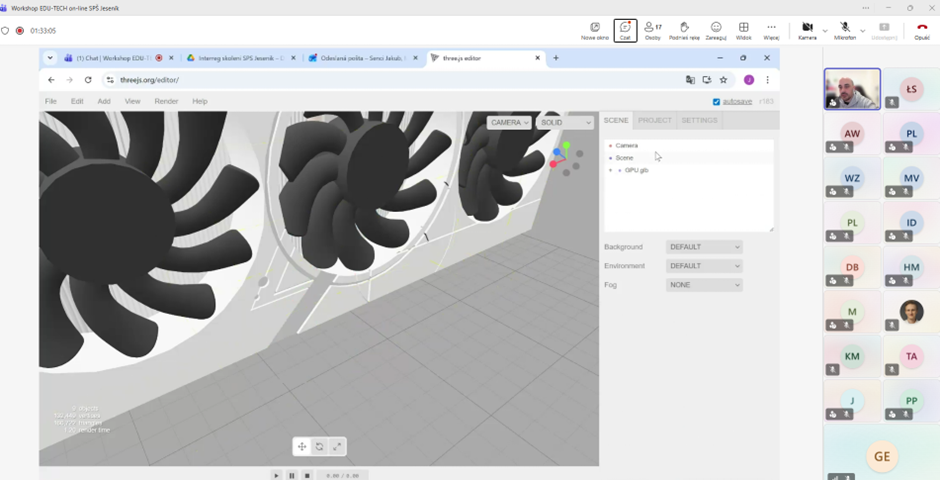
Task: Bookmark the page with the star icon
Action: (723, 80)
